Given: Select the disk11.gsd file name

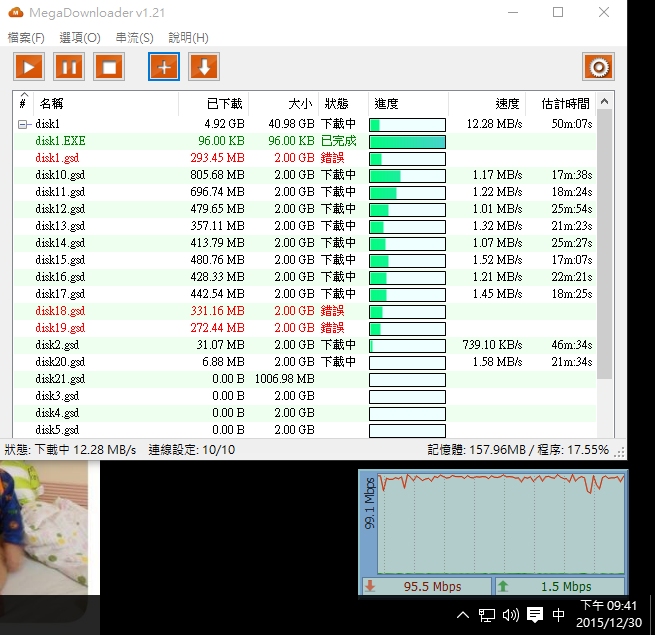Looking at the screenshot, I should click(60, 192).
